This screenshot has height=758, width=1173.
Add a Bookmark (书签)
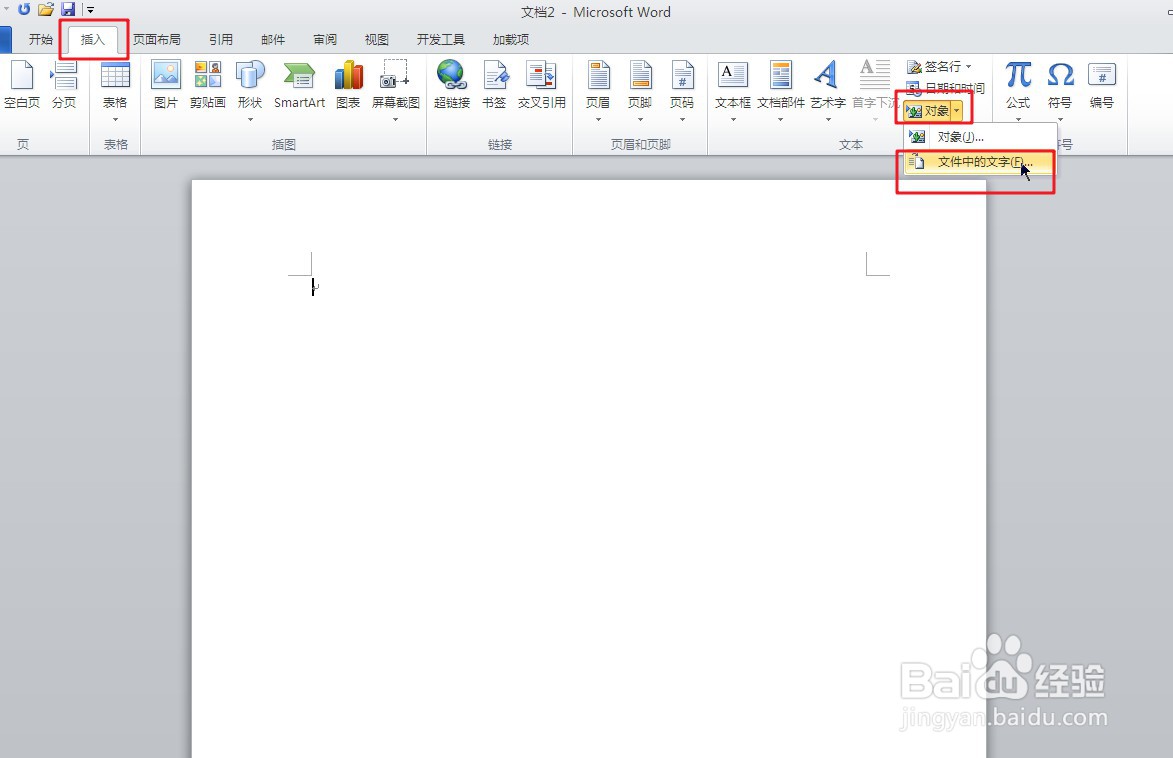coord(494,85)
